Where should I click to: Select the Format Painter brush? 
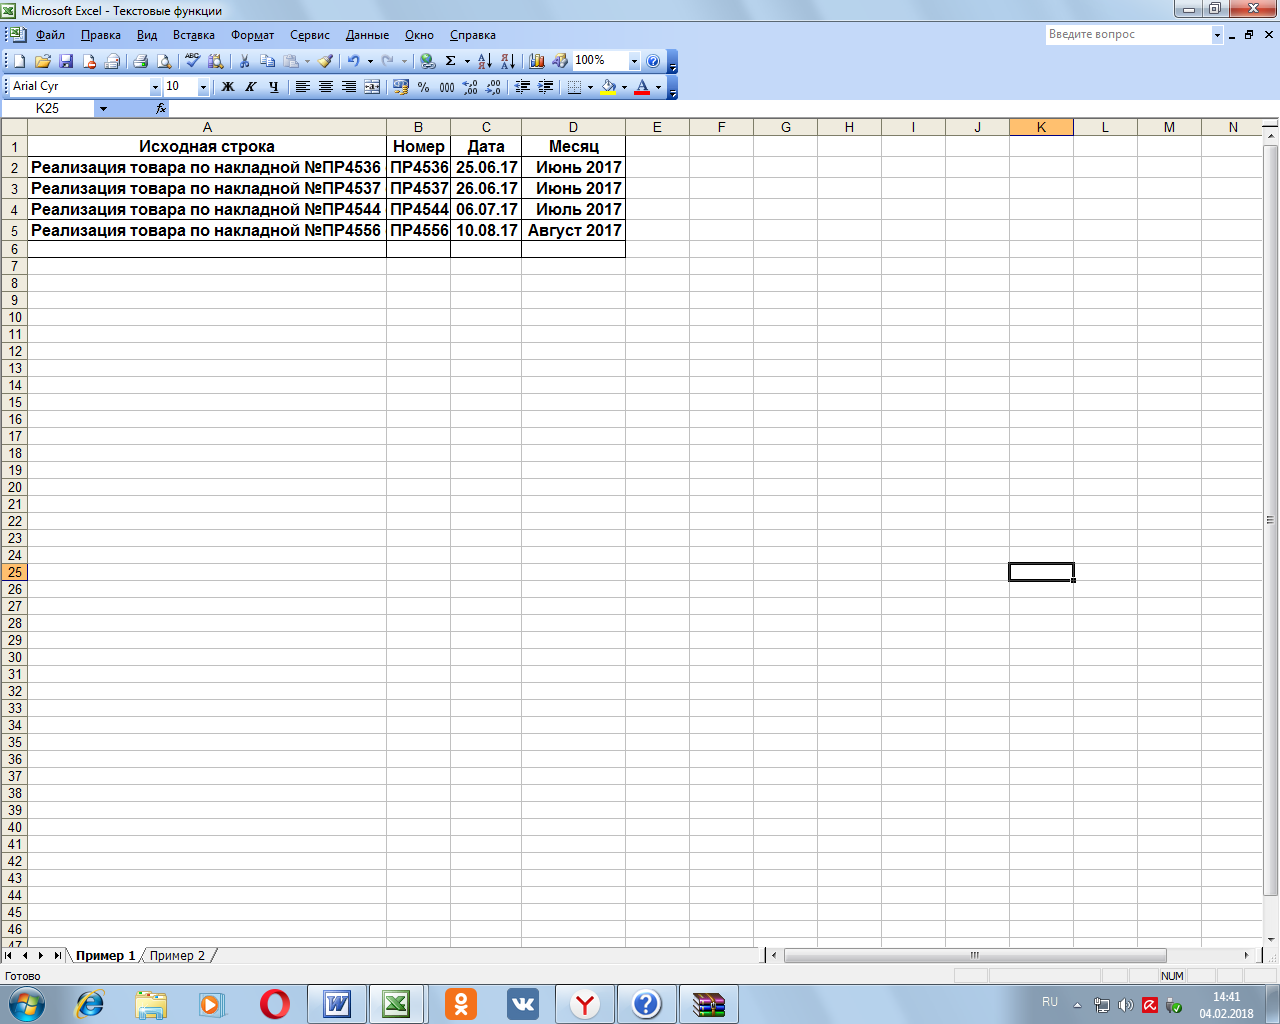coord(325,61)
